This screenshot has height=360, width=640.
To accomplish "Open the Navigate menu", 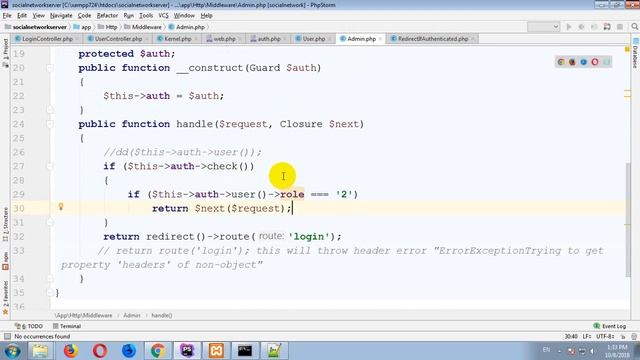I will click(x=61, y=16).
